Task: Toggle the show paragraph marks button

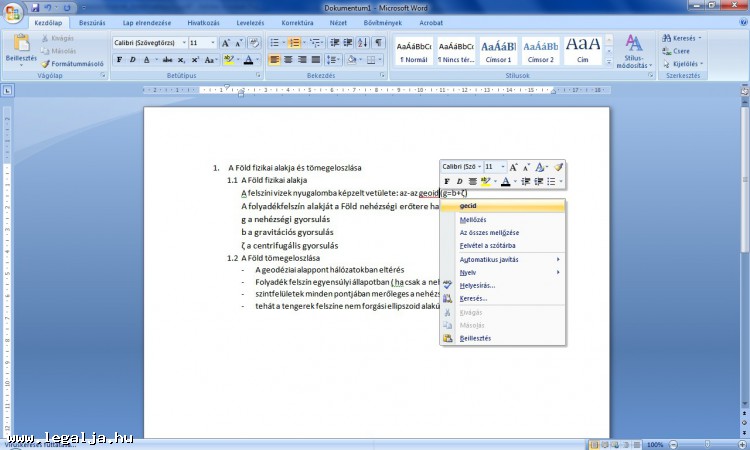Action: [378, 43]
